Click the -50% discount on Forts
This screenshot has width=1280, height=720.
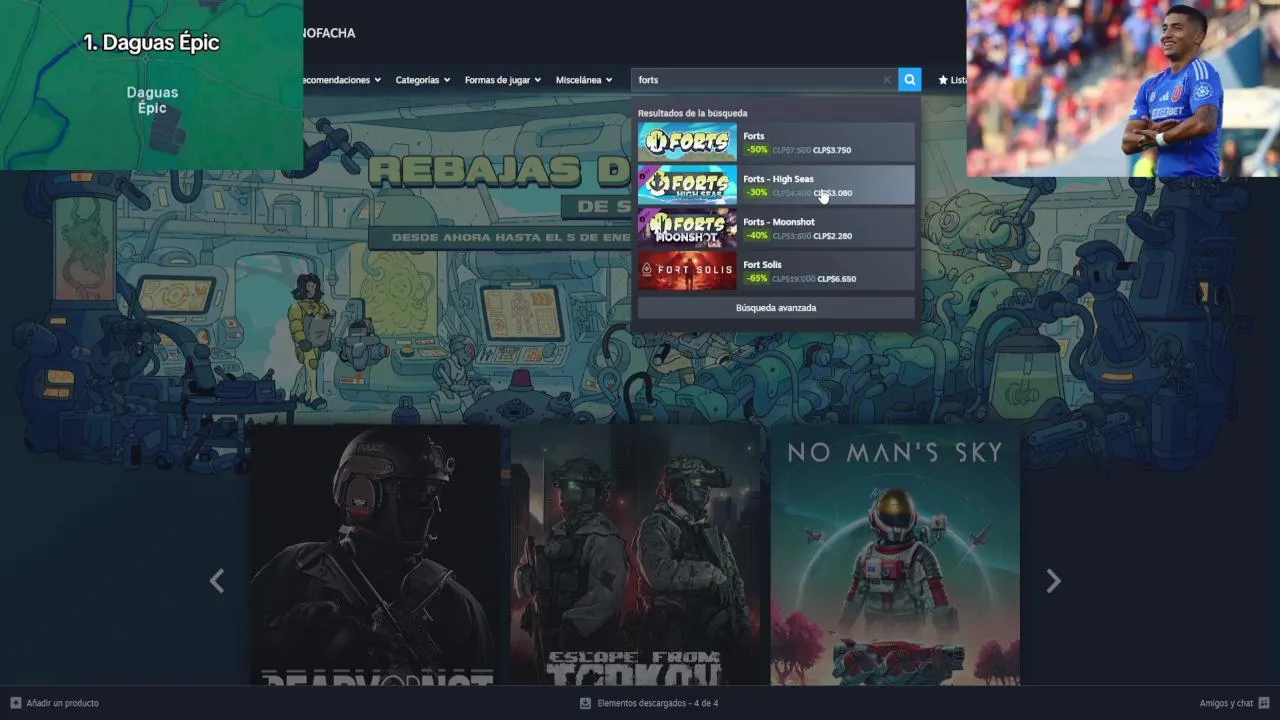757,150
